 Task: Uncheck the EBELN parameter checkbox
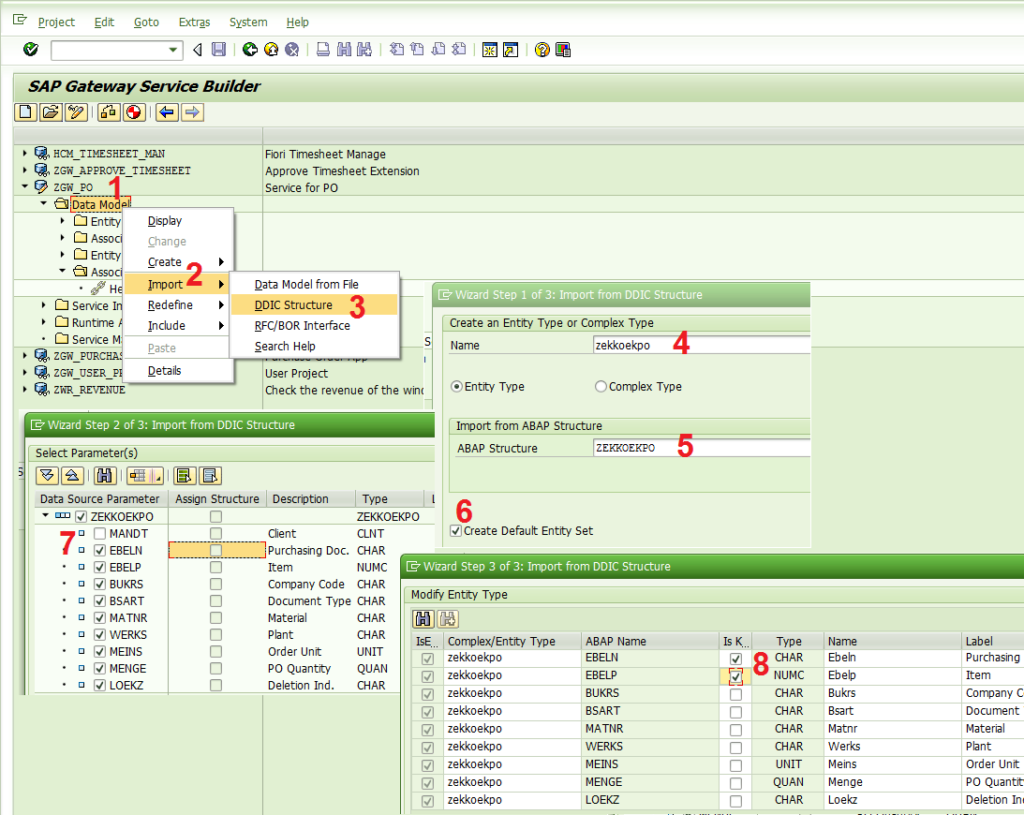[x=100, y=551]
